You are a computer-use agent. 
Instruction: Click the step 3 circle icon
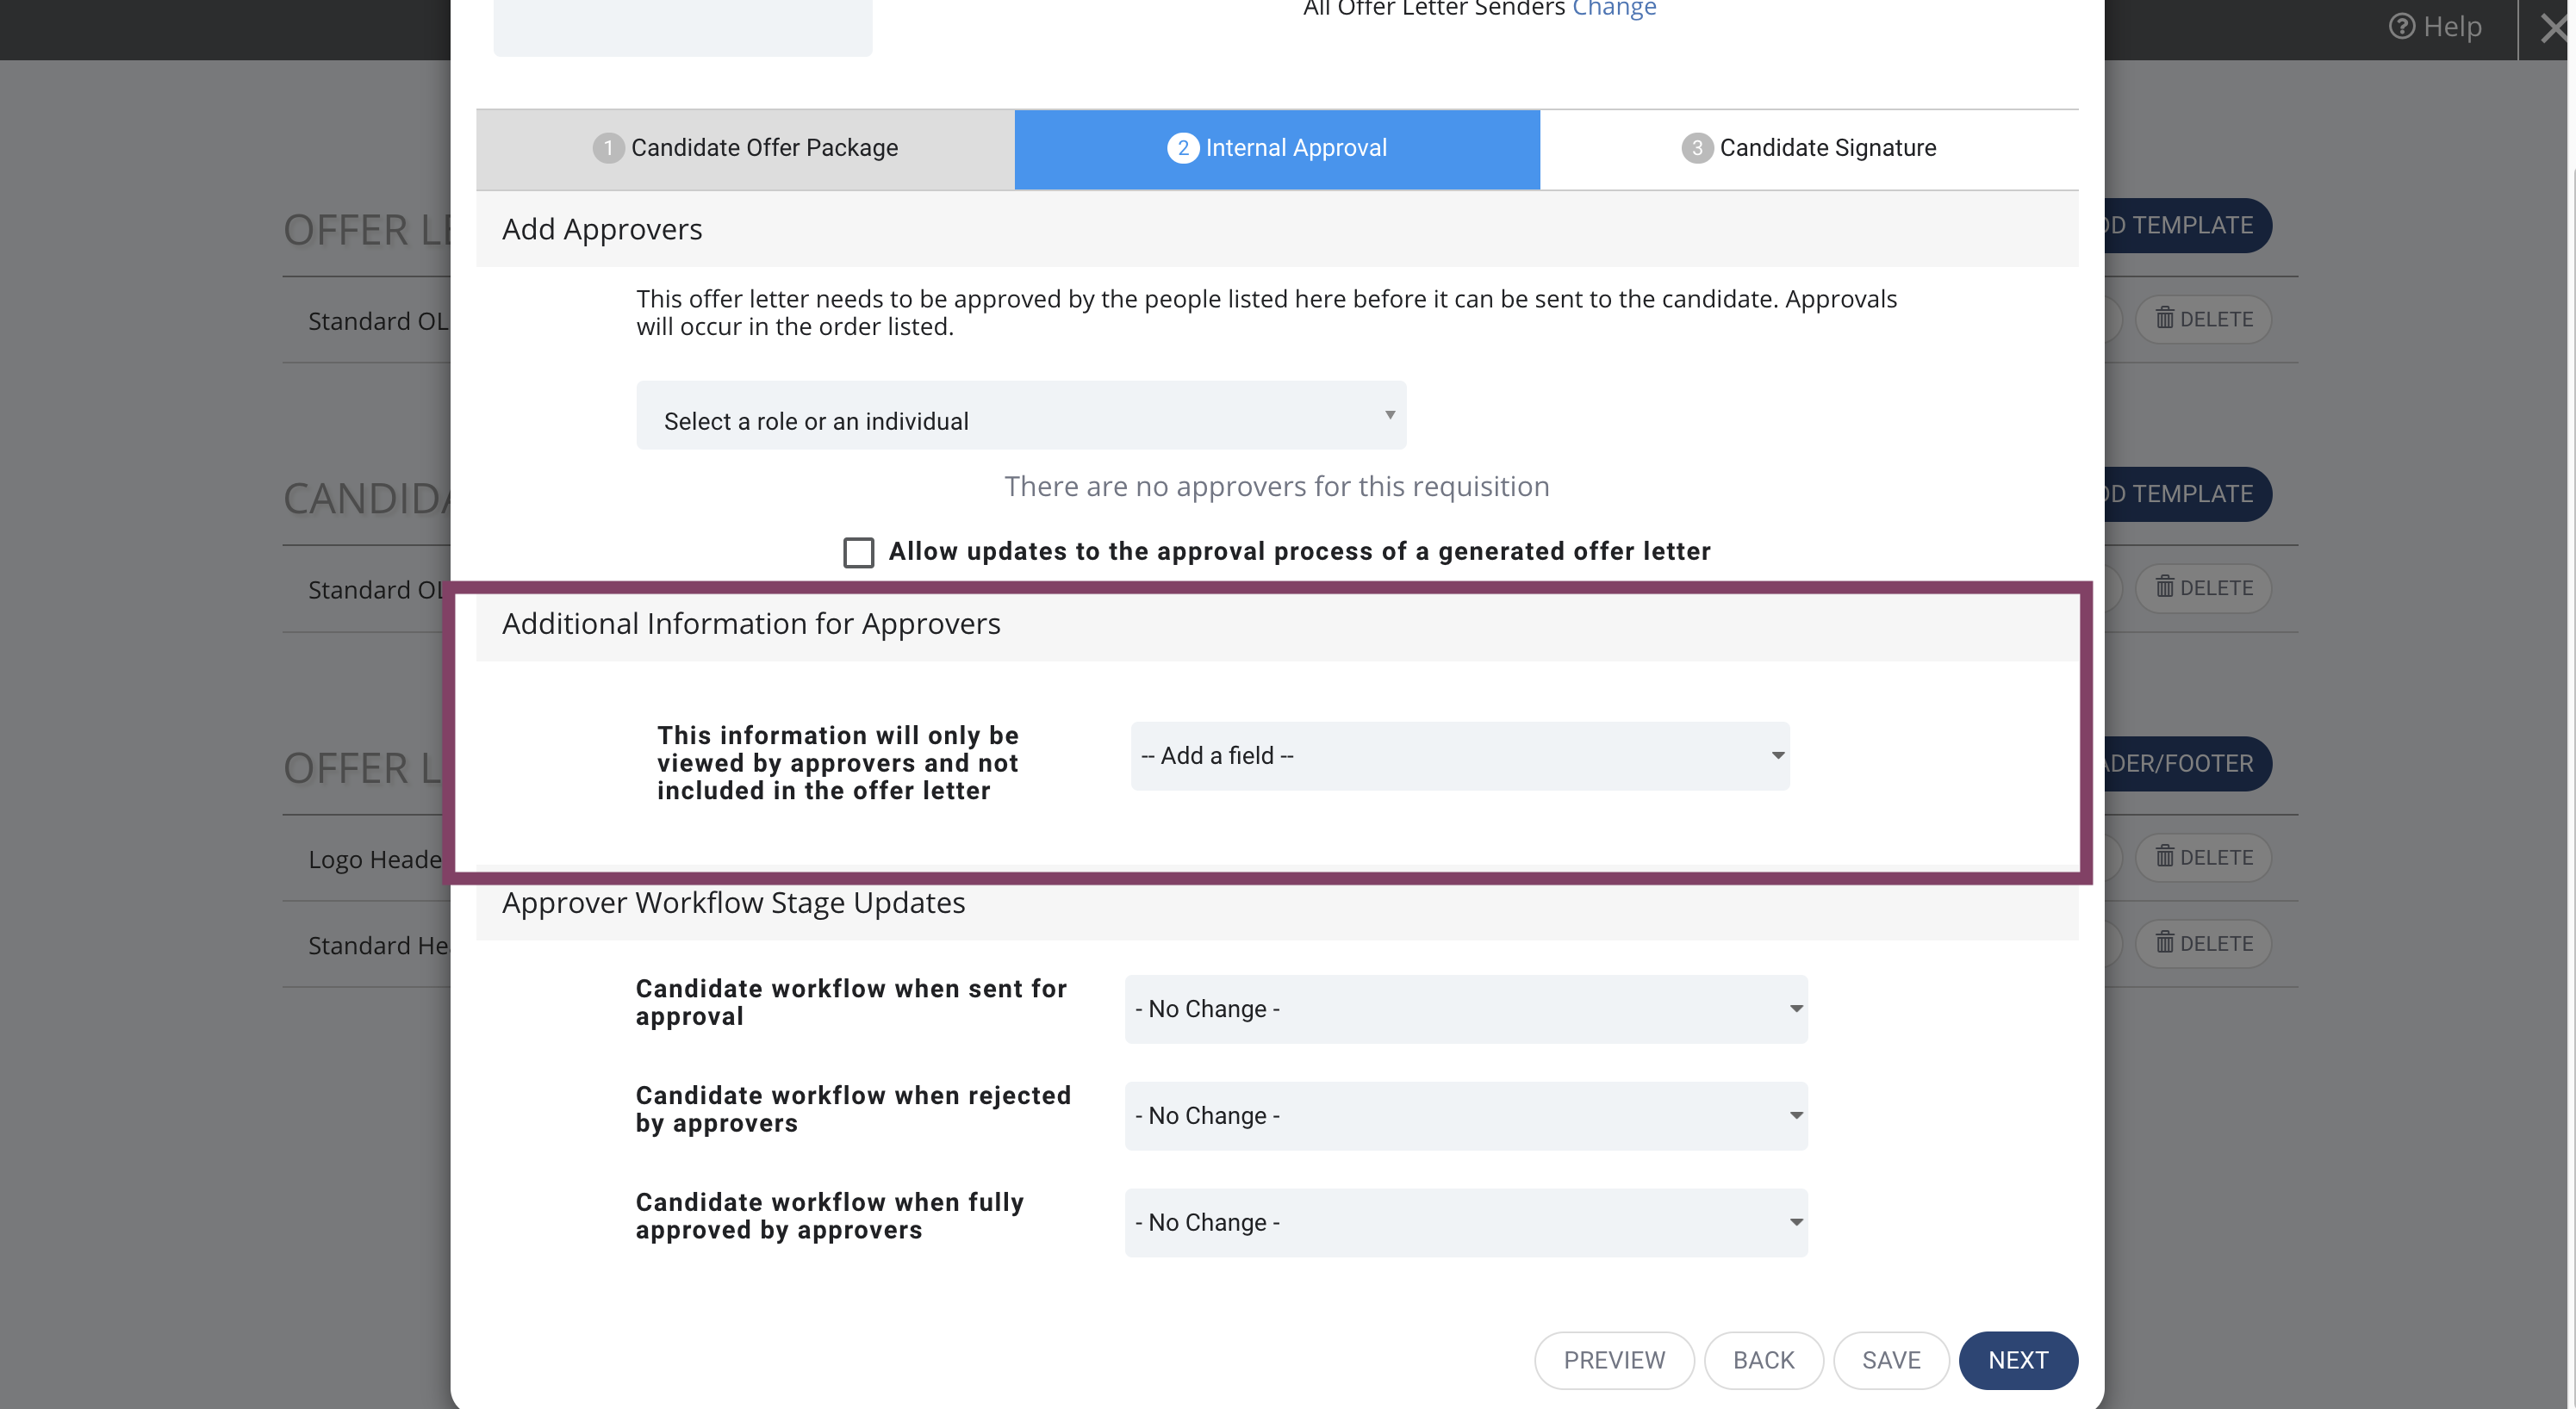(1697, 148)
